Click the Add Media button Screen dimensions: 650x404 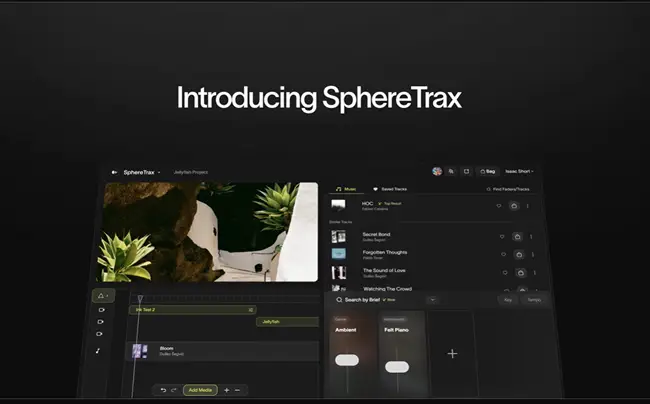tap(200, 390)
